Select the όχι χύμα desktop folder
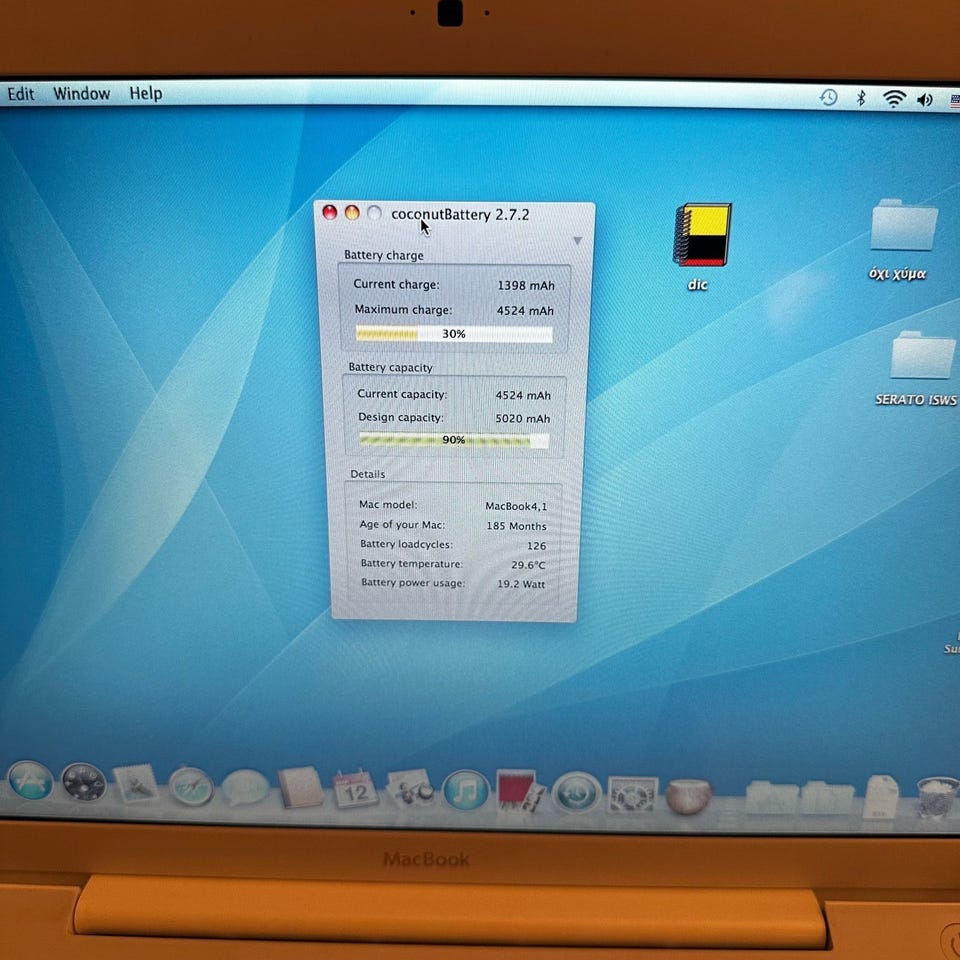Screen dimensions: 960x960 [904, 224]
